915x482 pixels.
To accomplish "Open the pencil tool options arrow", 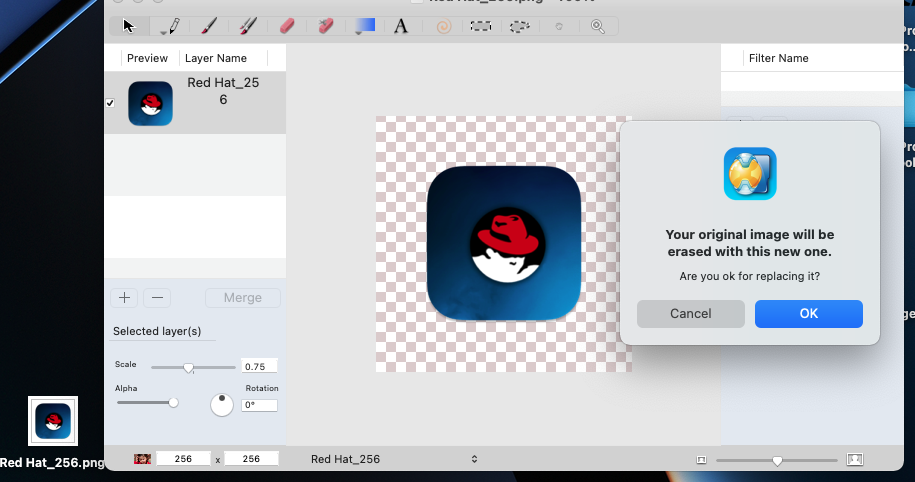I will tap(163, 33).
